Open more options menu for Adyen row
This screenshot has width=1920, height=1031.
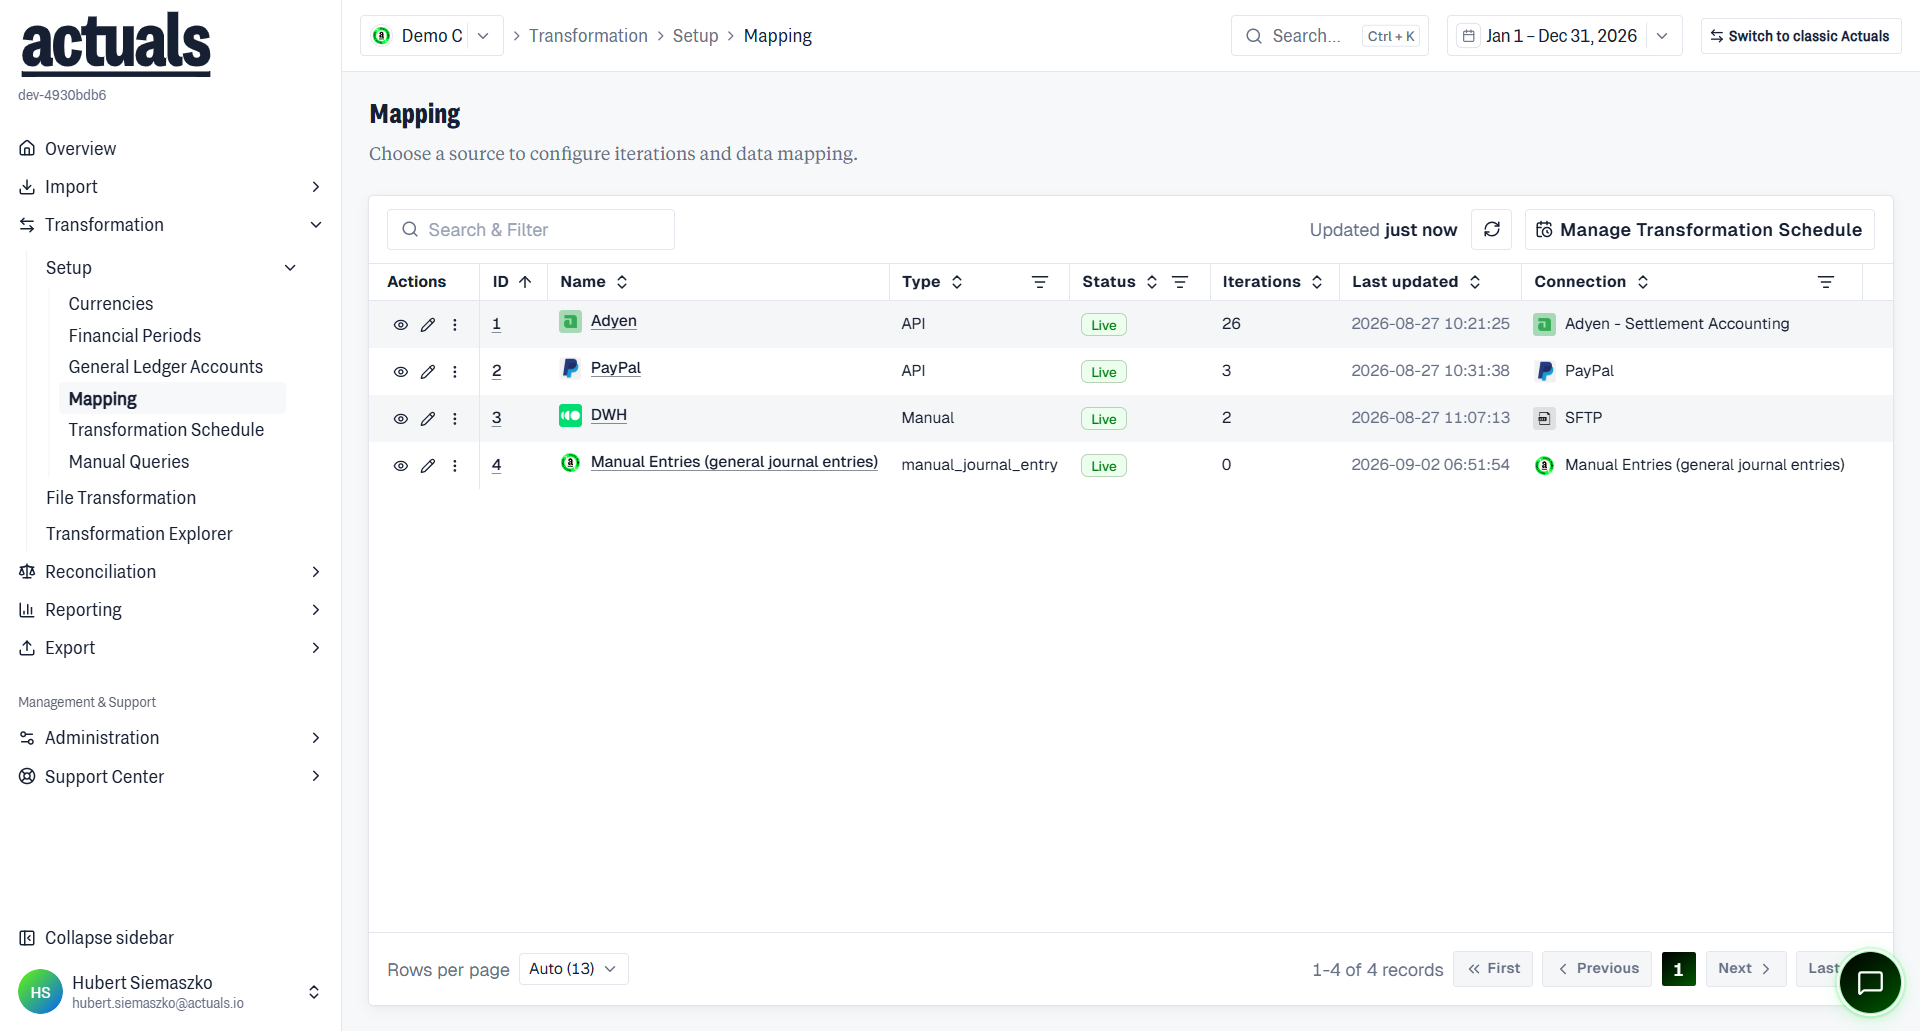tap(455, 325)
